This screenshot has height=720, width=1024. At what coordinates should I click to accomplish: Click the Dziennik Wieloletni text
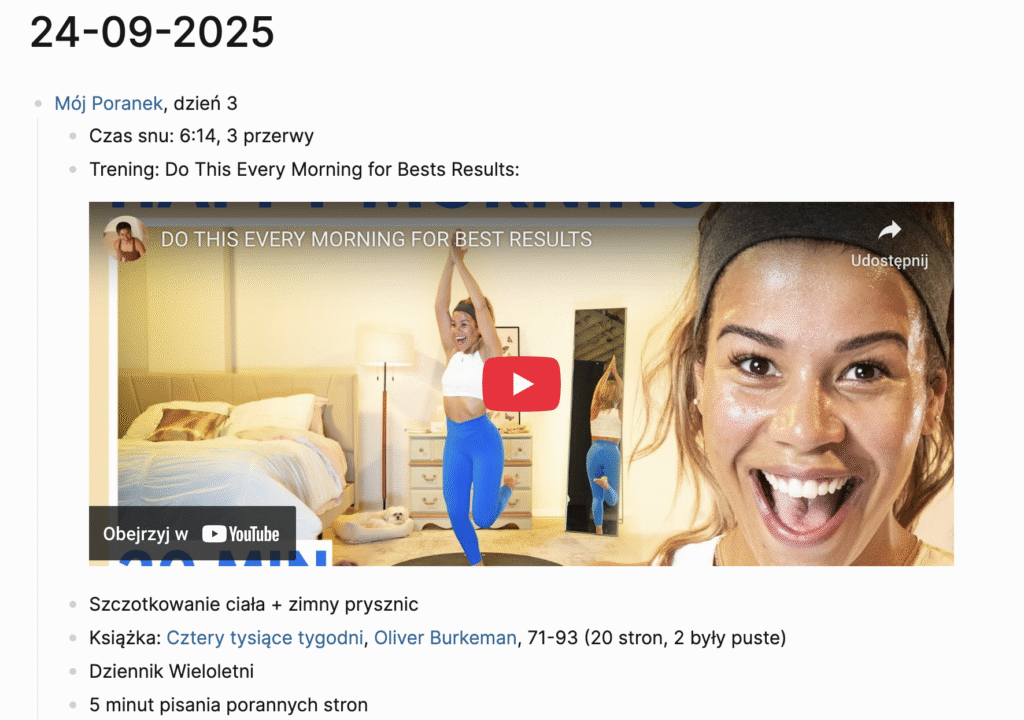[171, 671]
